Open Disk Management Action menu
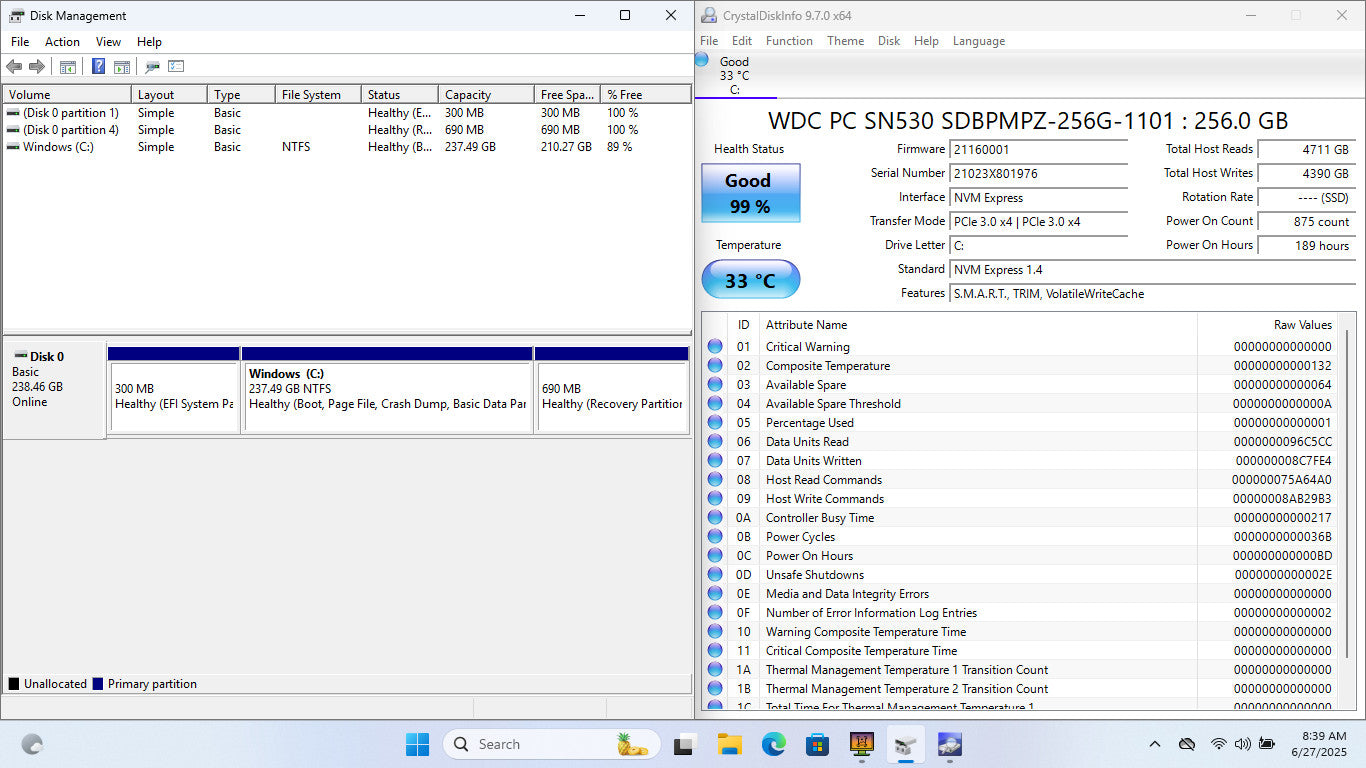Viewport: 1366px width, 768px height. tap(62, 42)
